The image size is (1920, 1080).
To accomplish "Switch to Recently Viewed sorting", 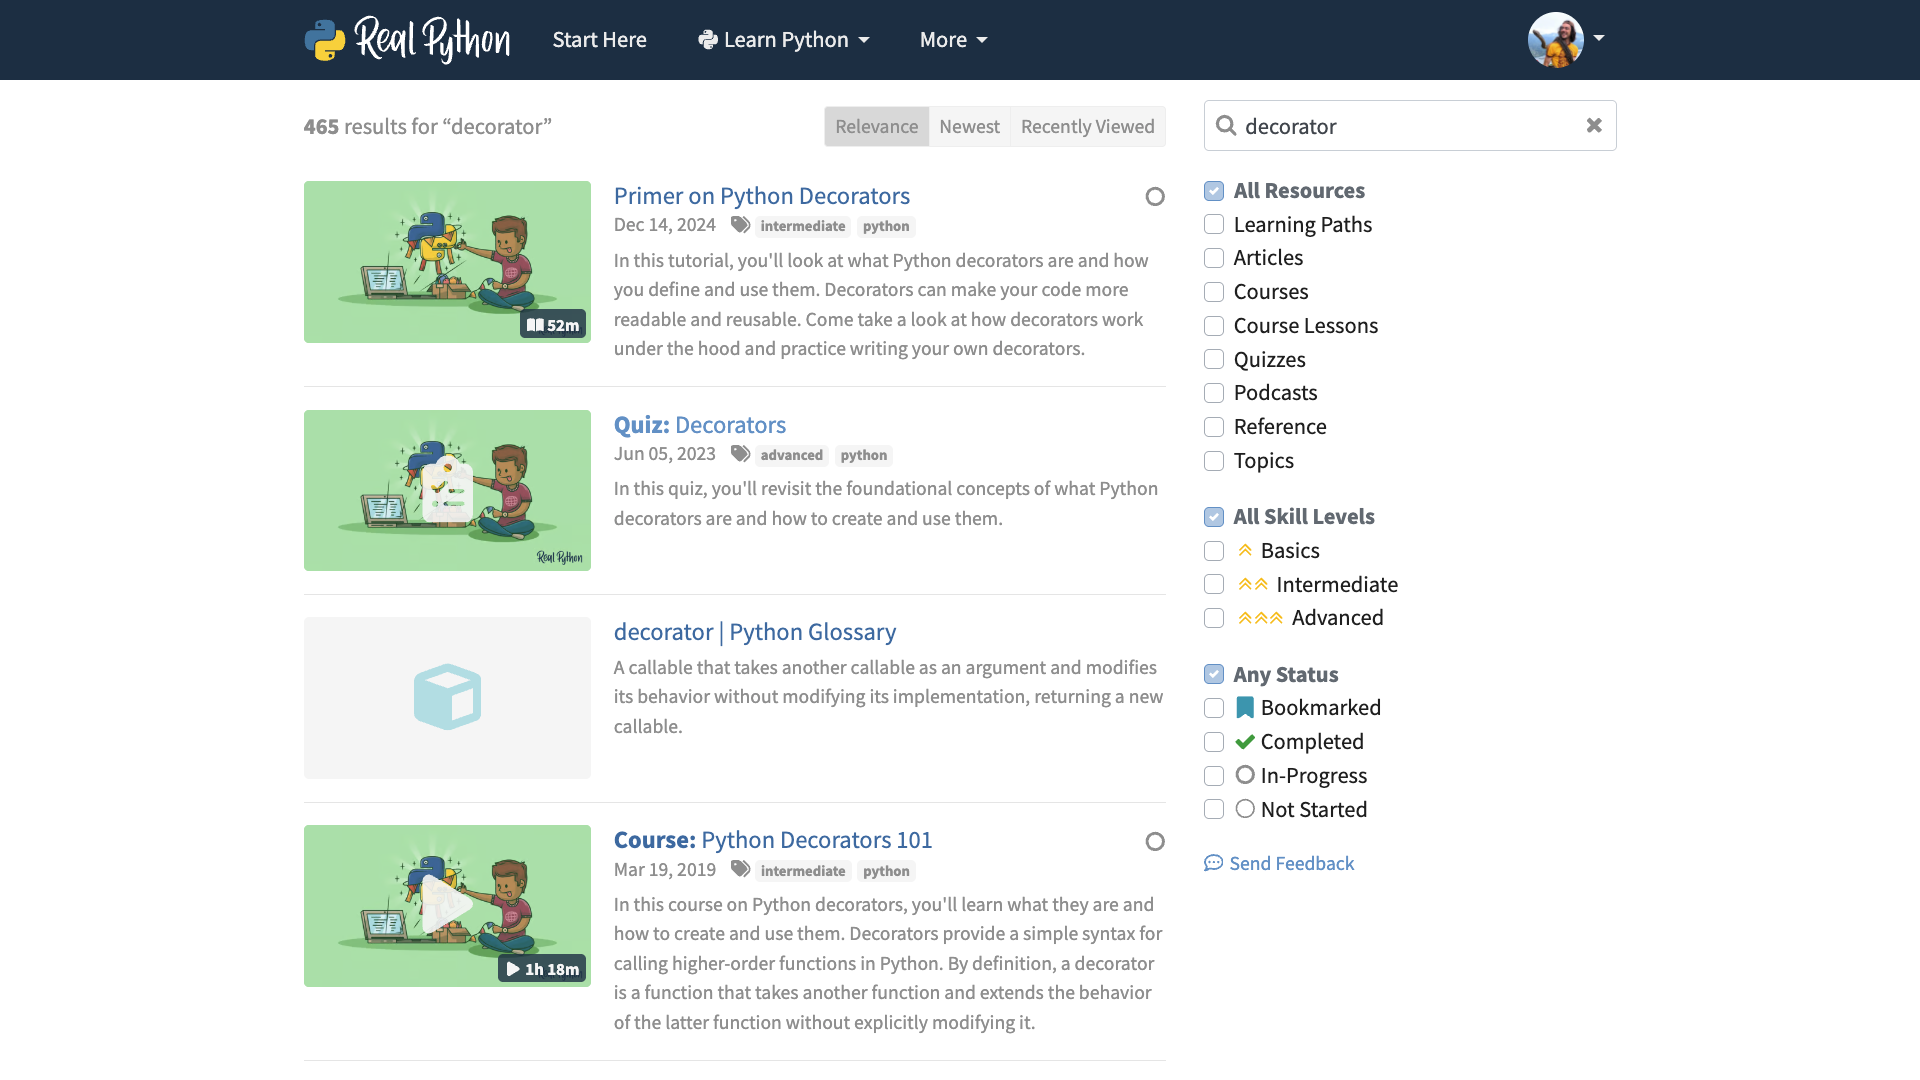I will point(1087,127).
